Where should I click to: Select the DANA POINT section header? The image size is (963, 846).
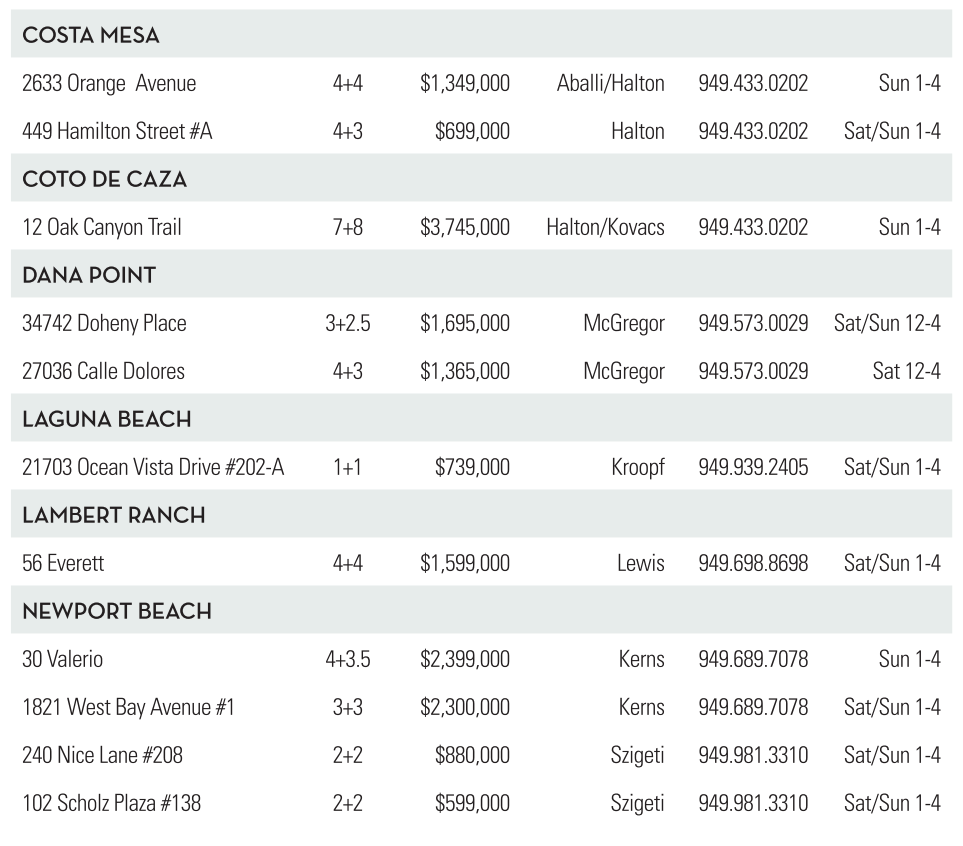tap(89, 276)
